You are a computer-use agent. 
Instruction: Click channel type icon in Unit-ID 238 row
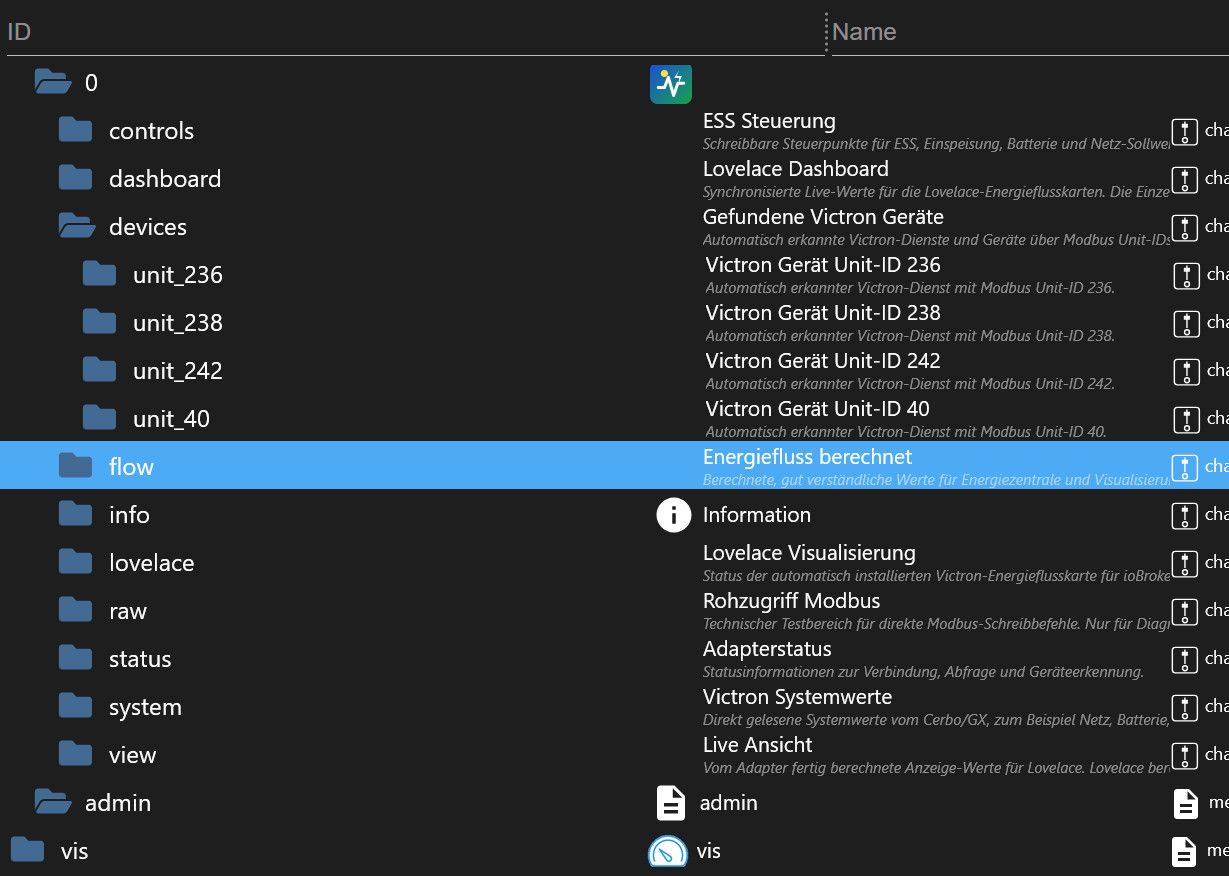click(x=1185, y=323)
